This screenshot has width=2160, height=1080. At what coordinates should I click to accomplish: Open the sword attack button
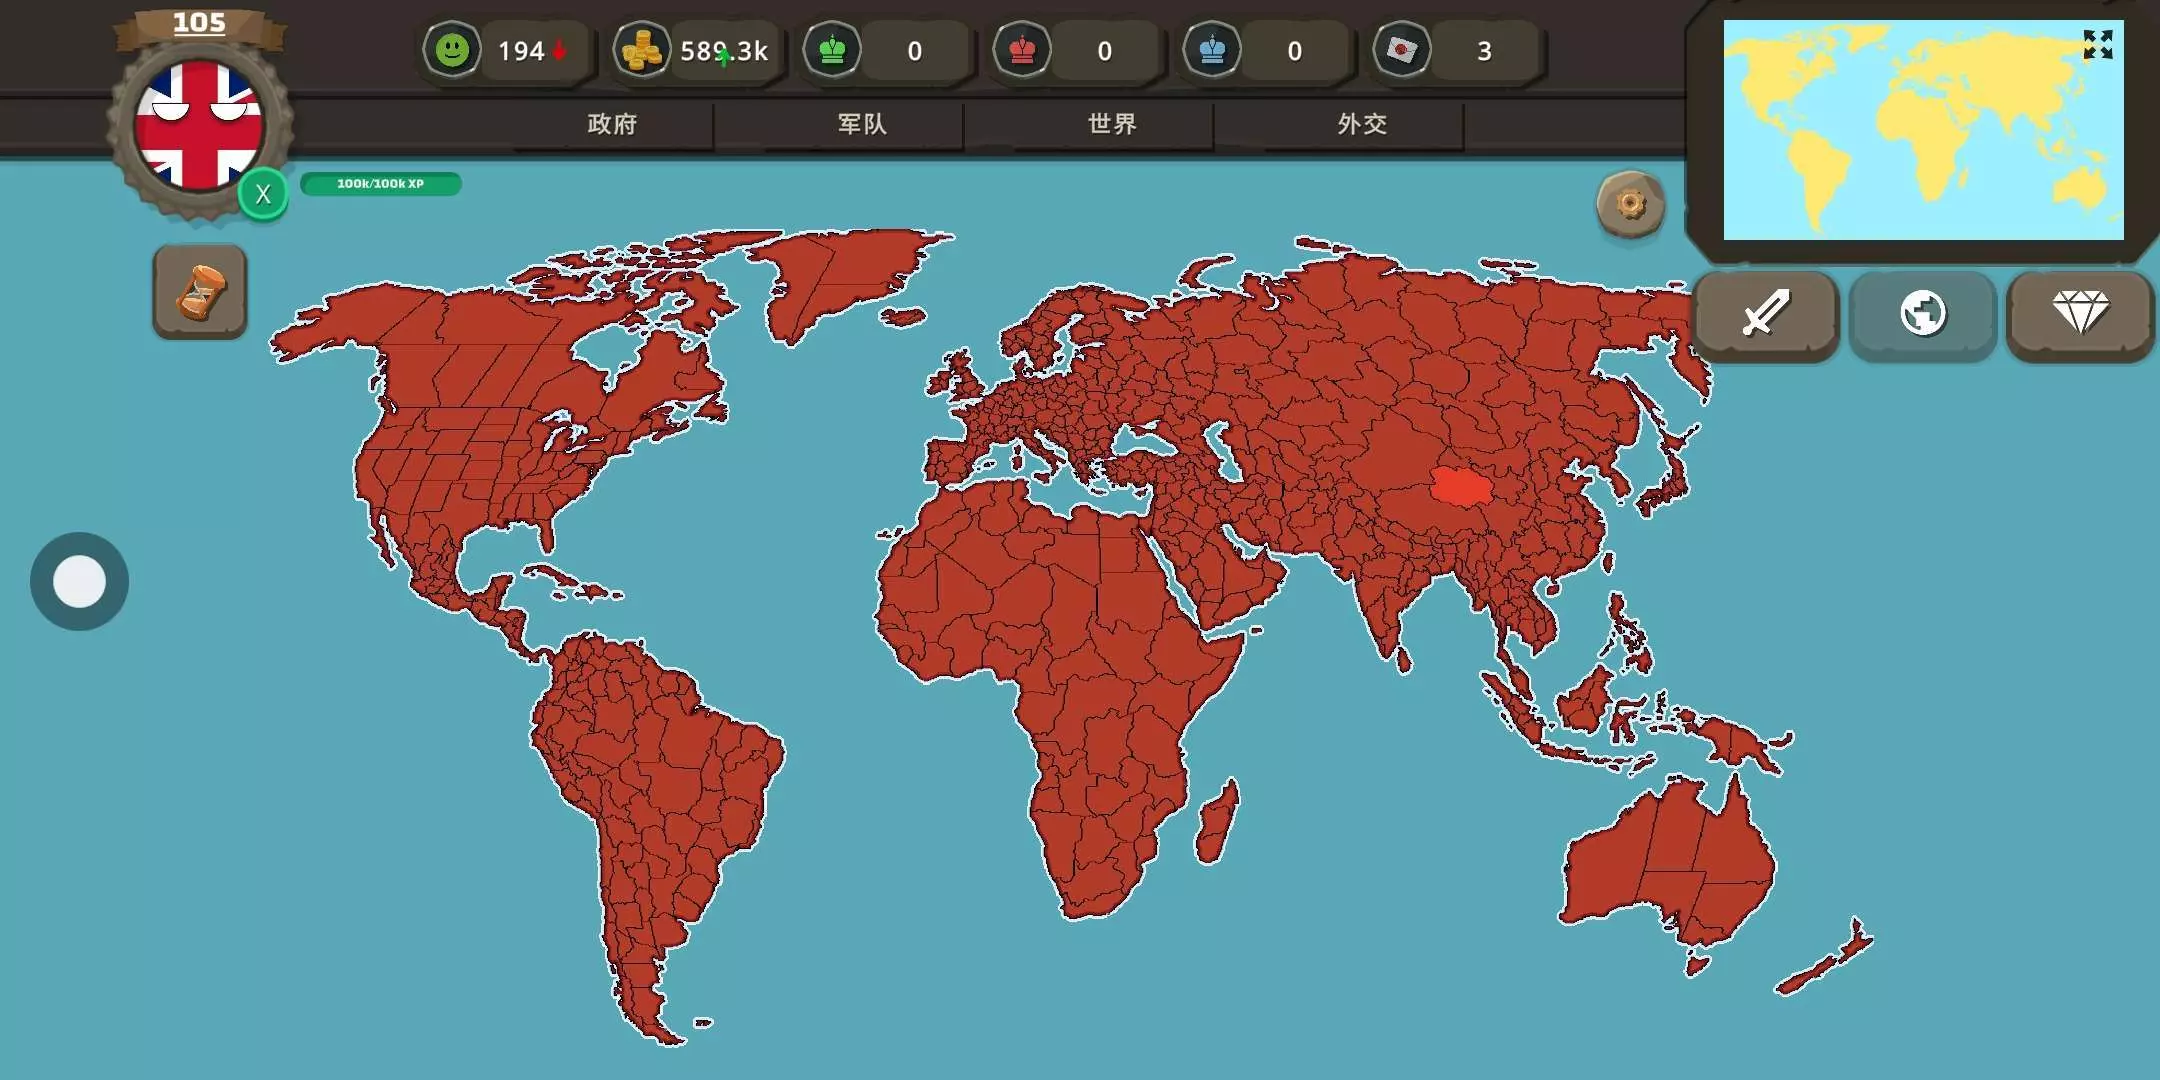point(1766,314)
